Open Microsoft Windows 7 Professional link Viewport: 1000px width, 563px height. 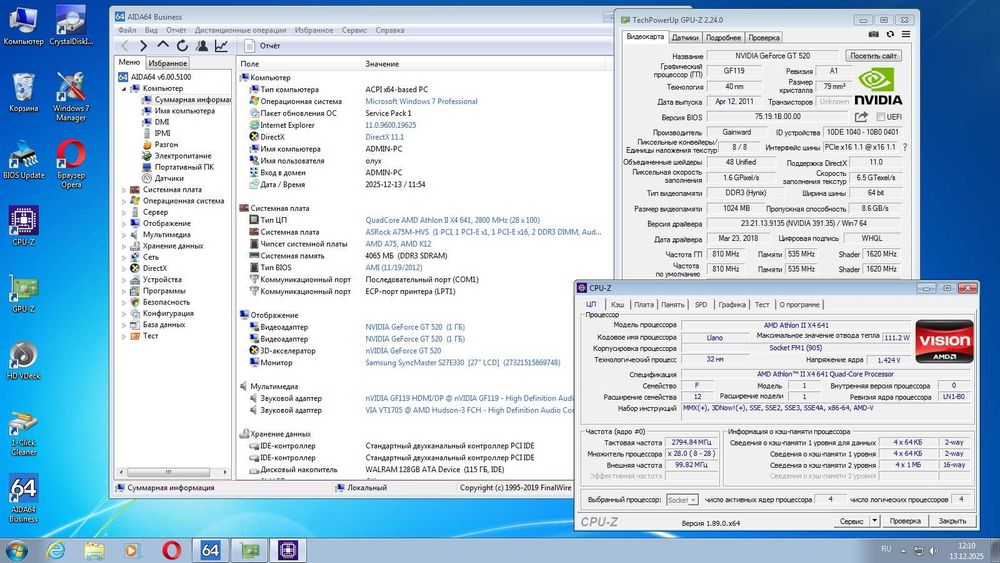pyautogui.click(x=421, y=101)
